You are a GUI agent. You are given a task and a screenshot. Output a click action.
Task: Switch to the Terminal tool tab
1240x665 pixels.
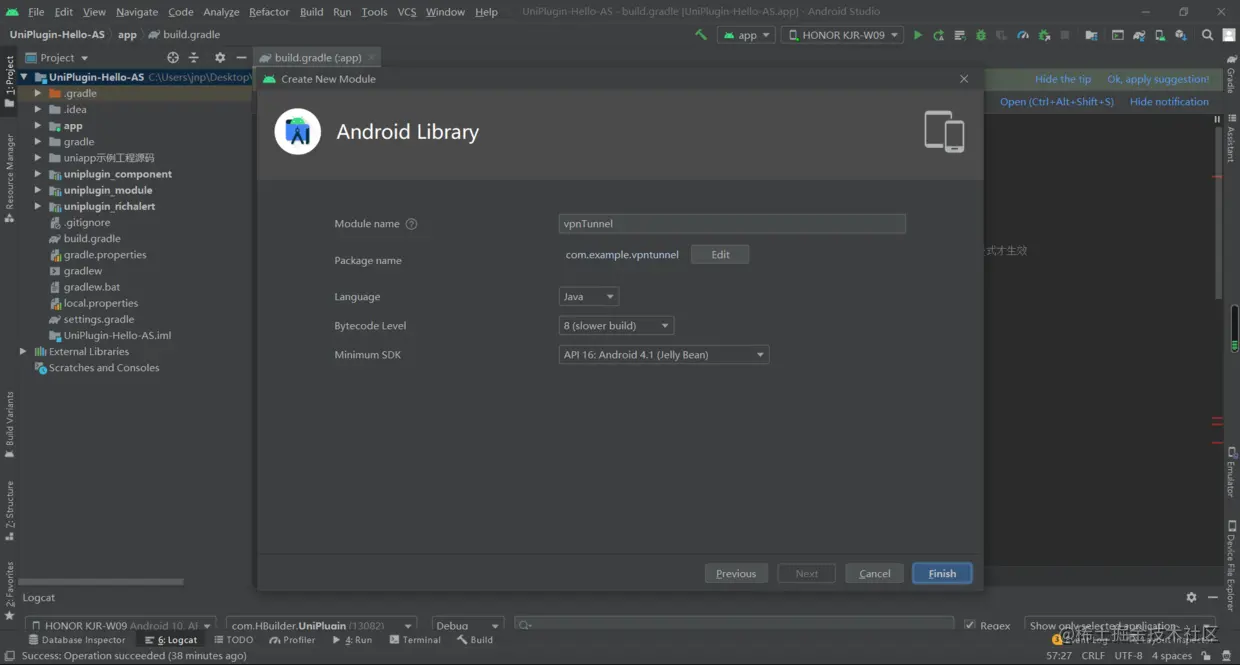pyautogui.click(x=415, y=640)
